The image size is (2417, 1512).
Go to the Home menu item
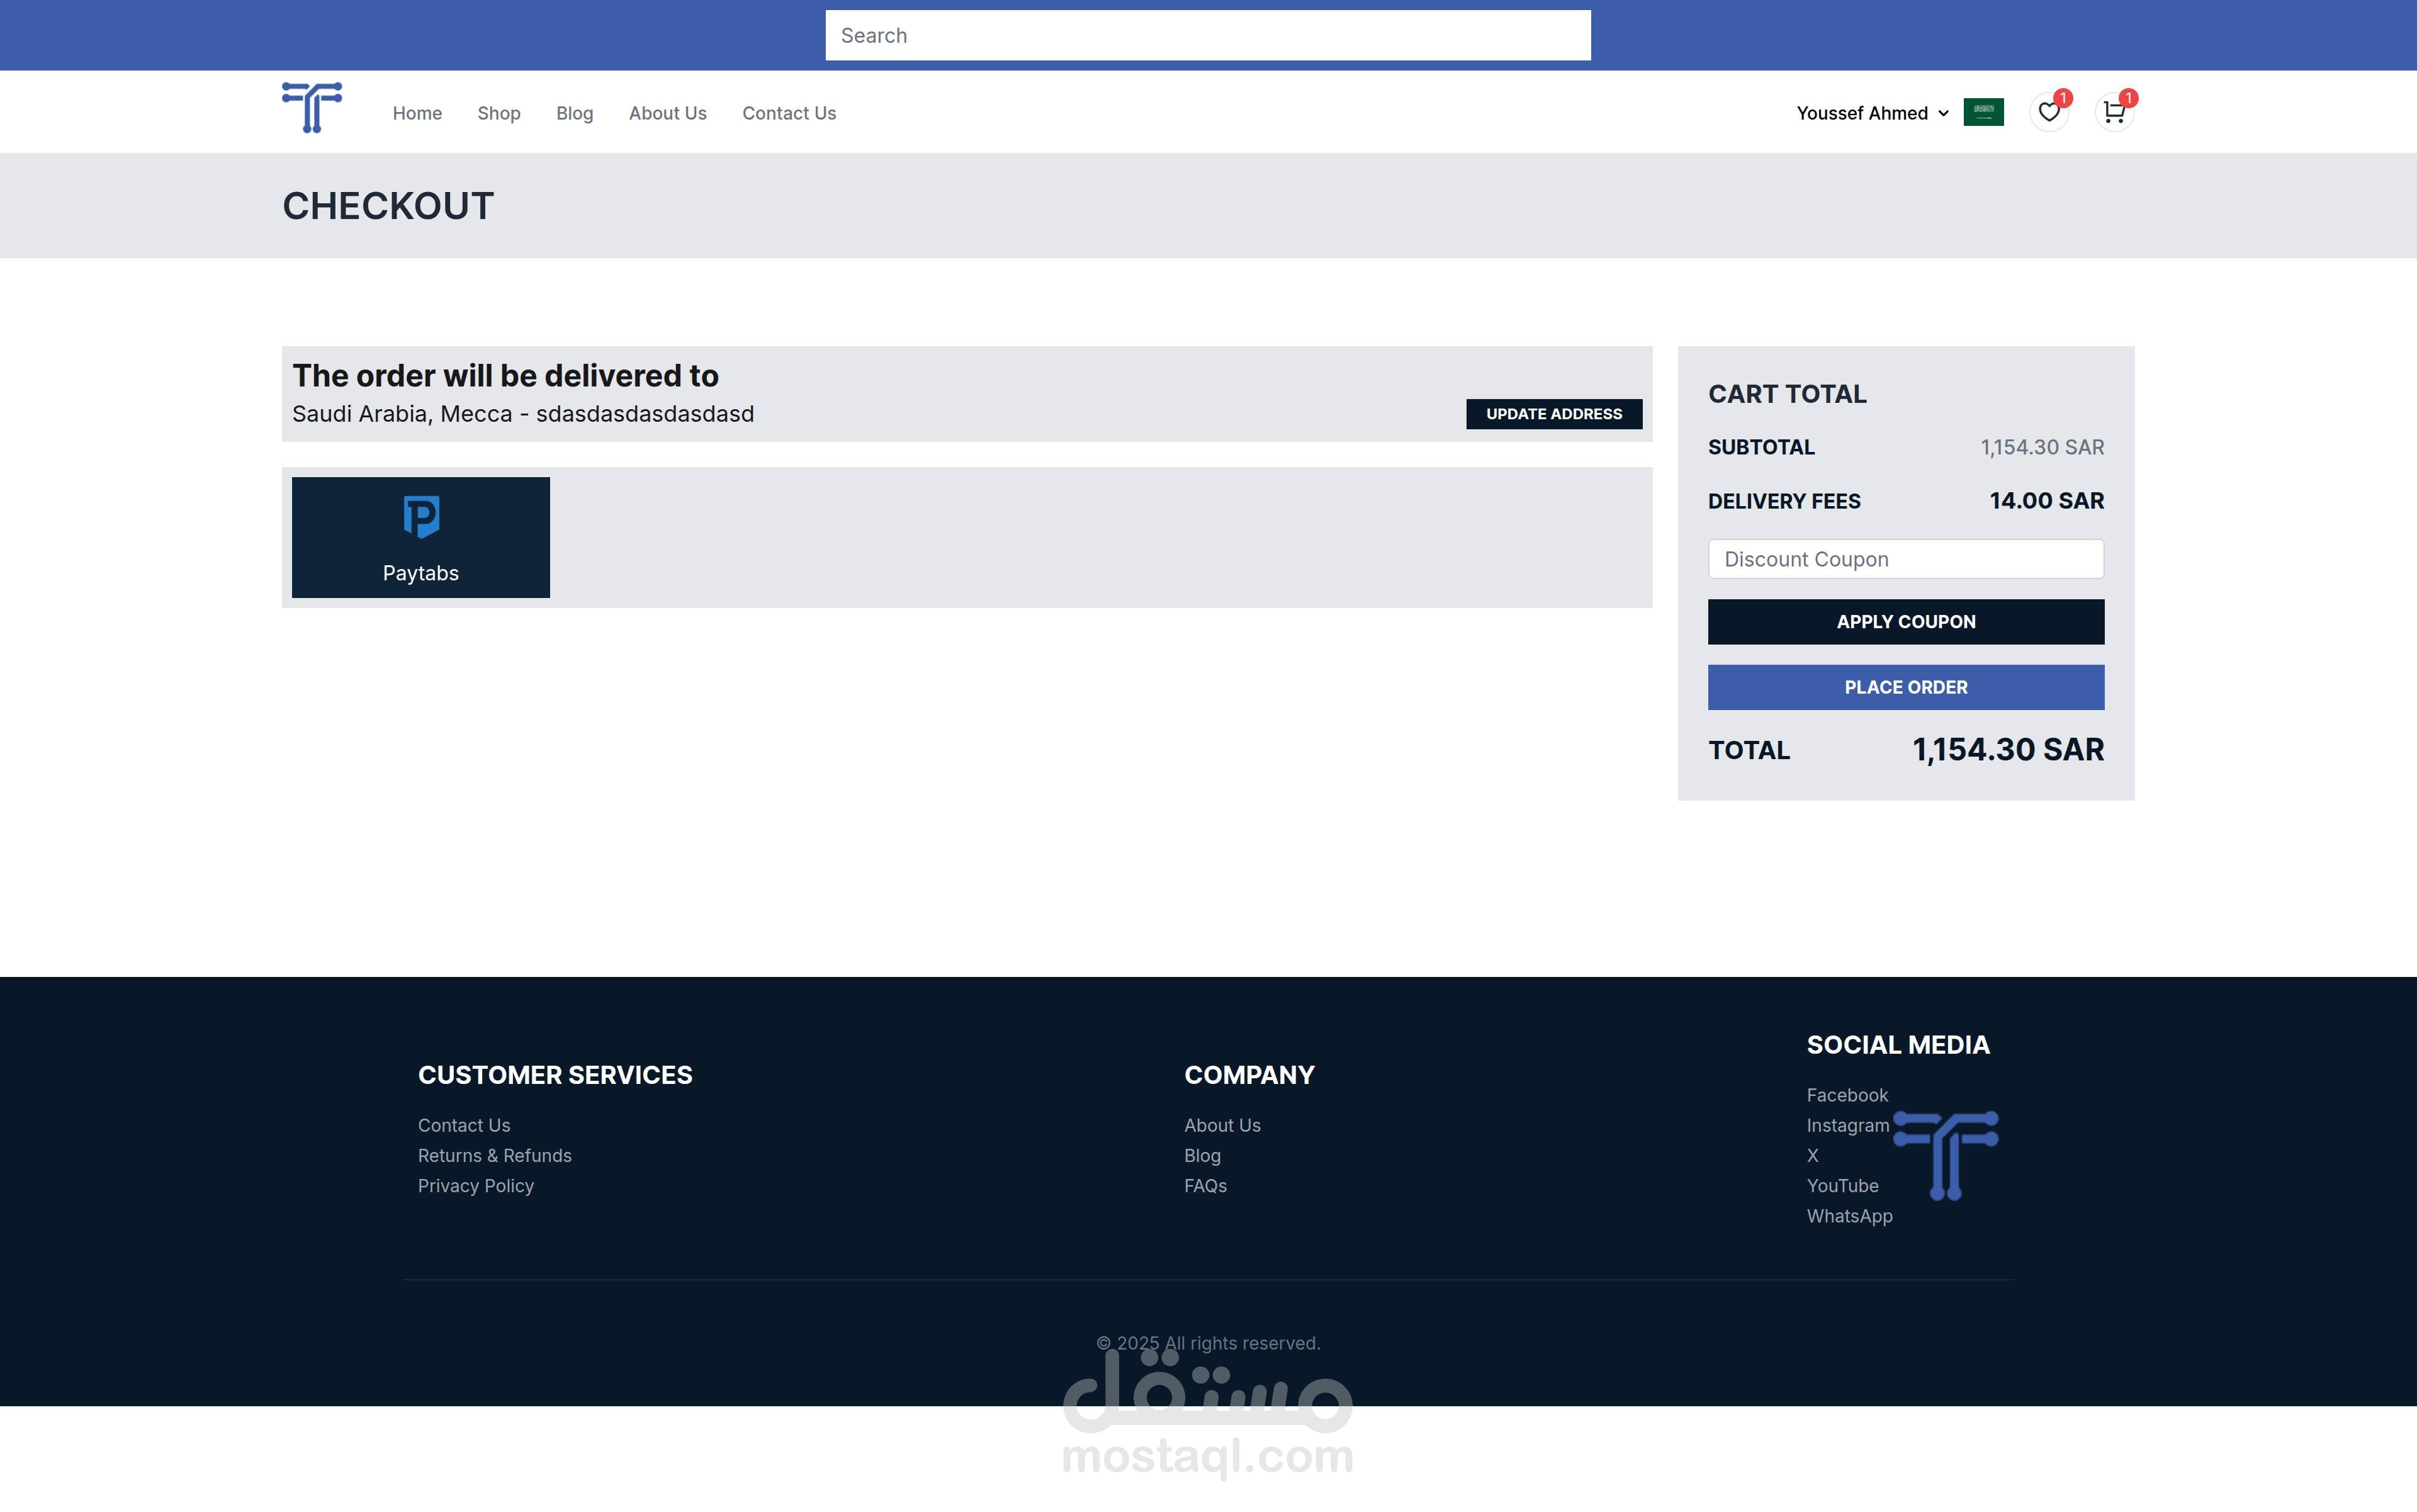click(x=417, y=113)
